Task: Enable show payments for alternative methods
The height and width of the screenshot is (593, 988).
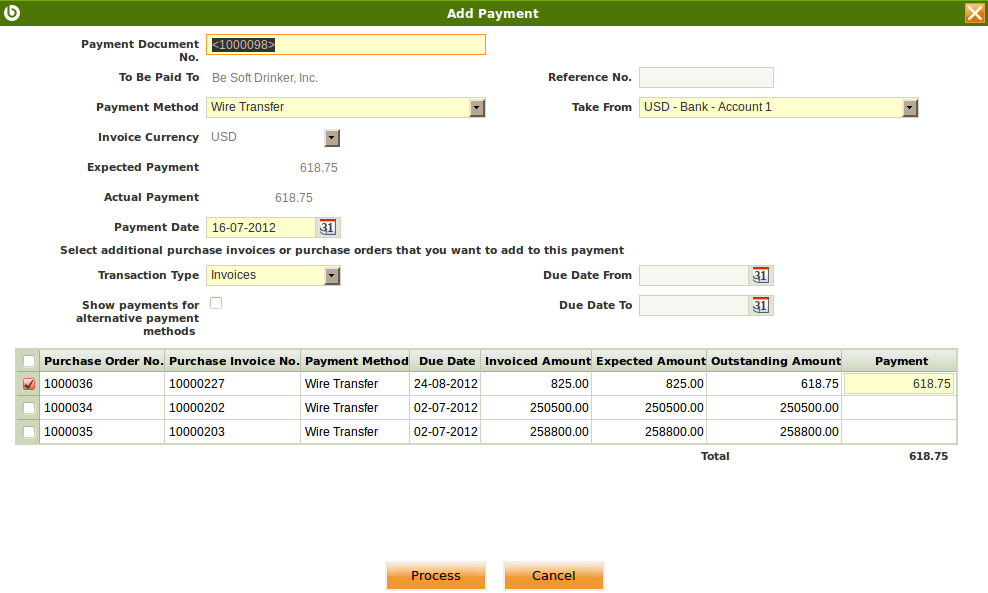Action: point(216,303)
